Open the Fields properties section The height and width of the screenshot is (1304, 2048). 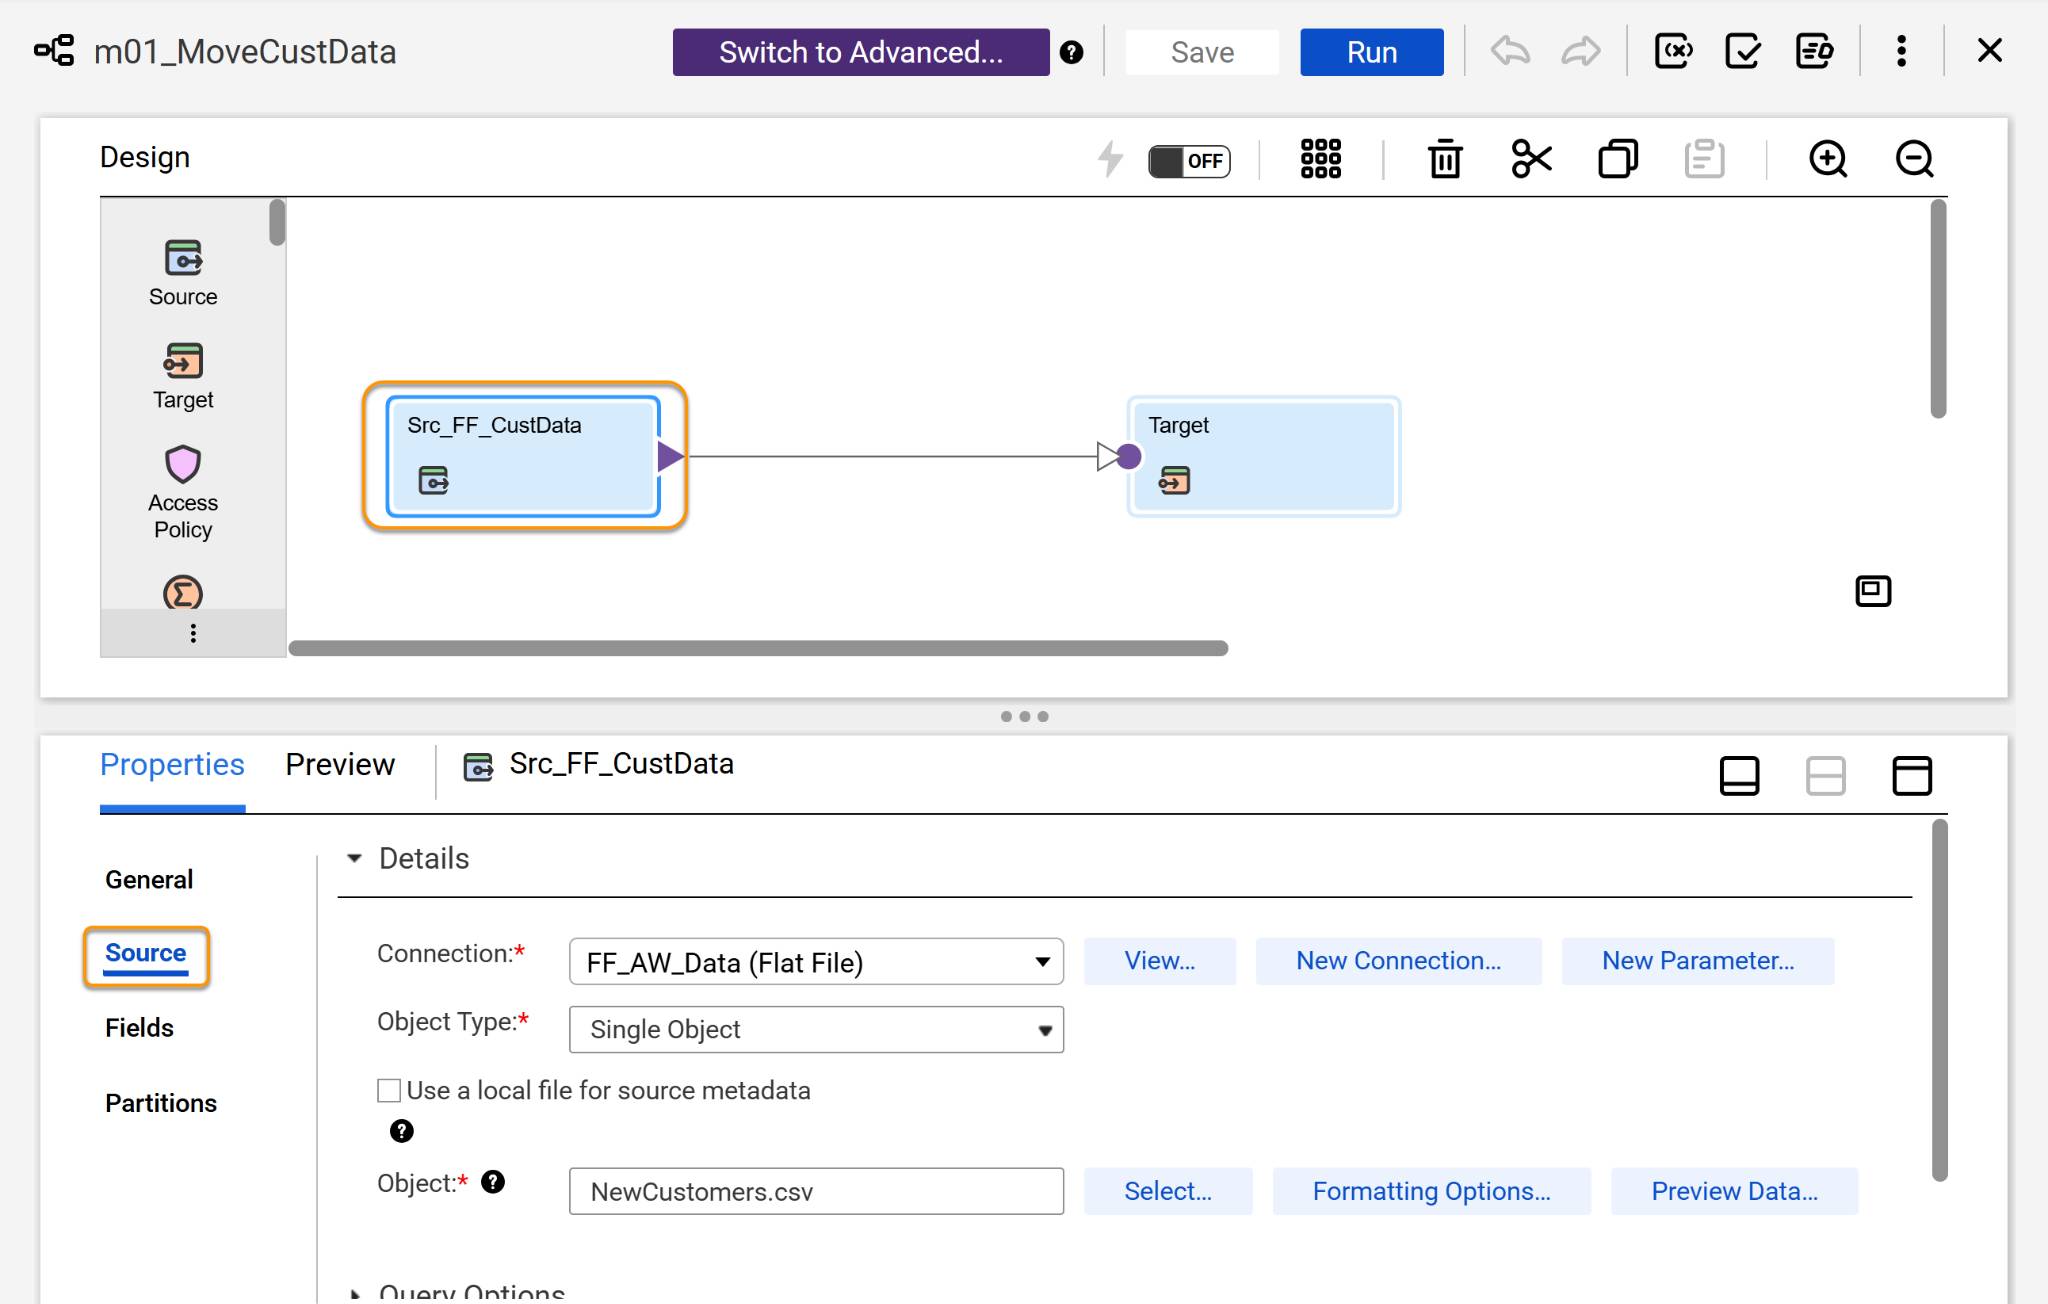[x=139, y=1028]
